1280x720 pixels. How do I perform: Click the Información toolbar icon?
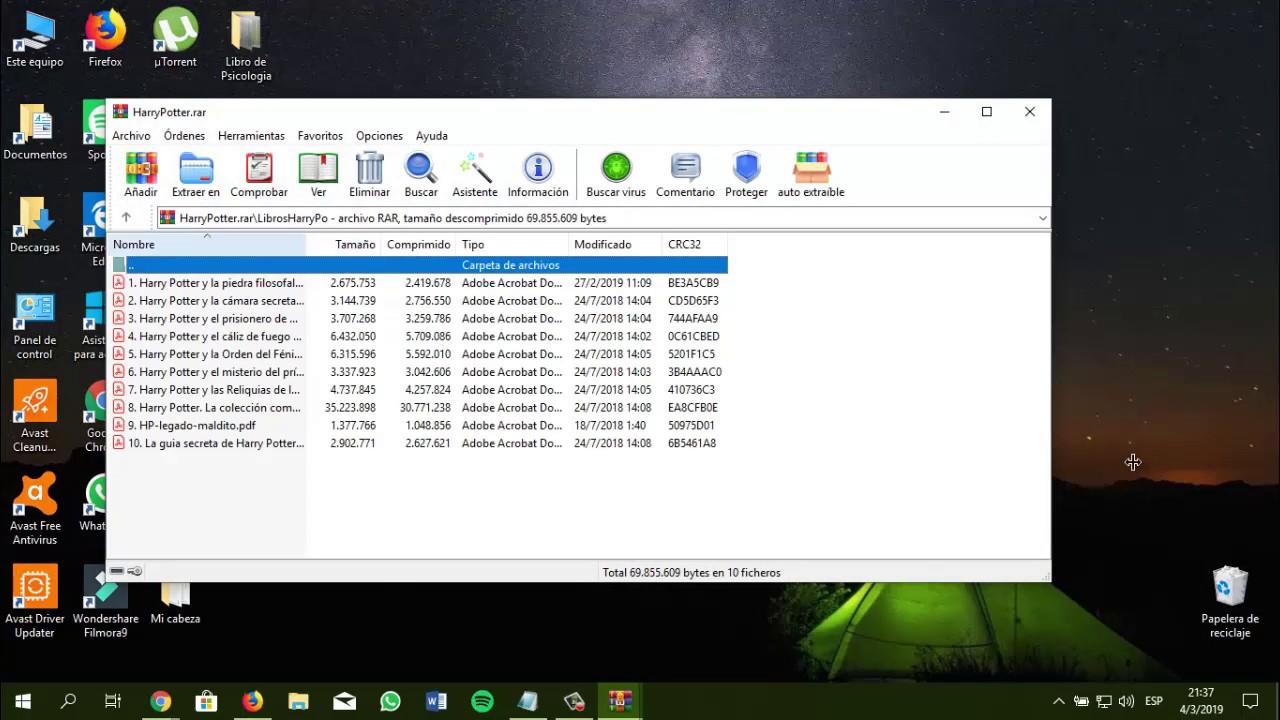[538, 175]
